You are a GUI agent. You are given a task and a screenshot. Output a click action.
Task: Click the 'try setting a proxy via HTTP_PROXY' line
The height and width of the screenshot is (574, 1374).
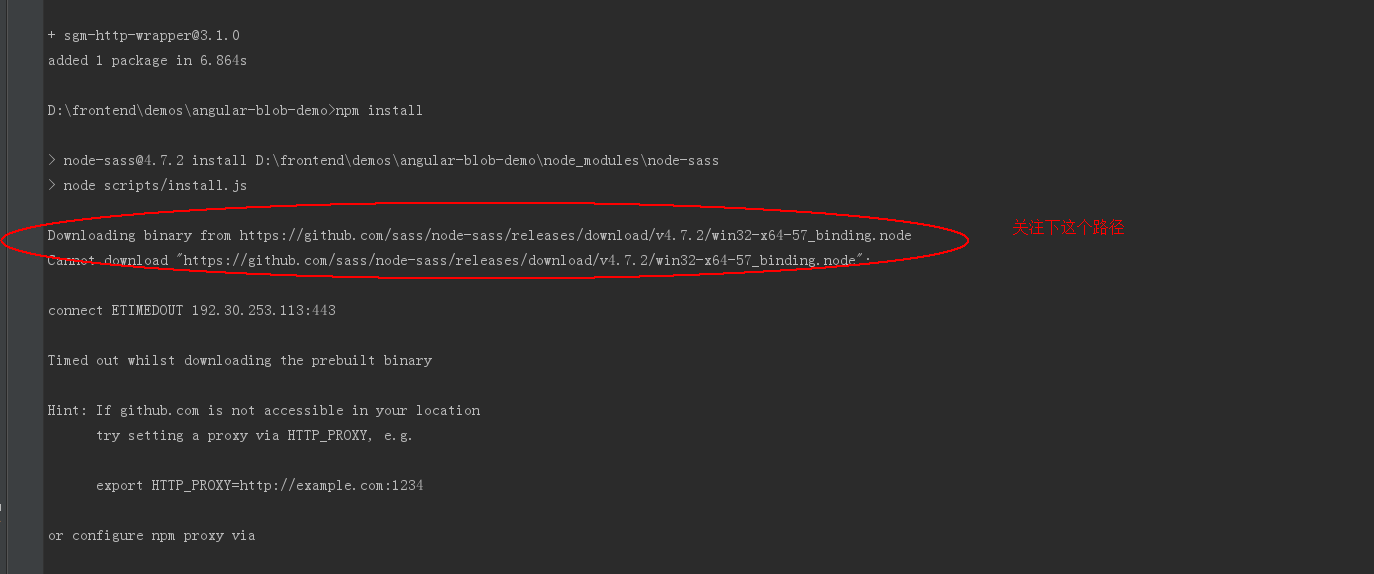254,436
